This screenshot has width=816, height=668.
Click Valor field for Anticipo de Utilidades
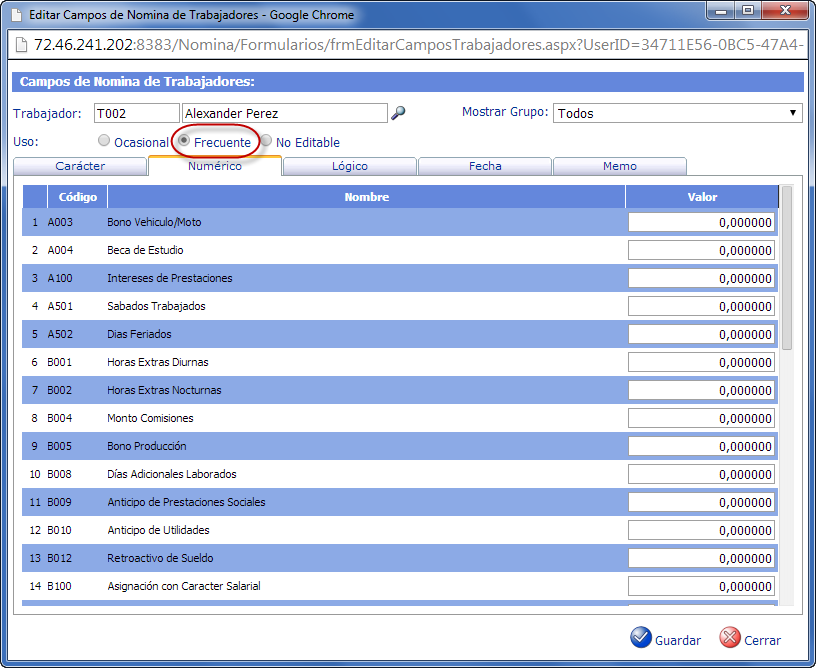[701, 530]
